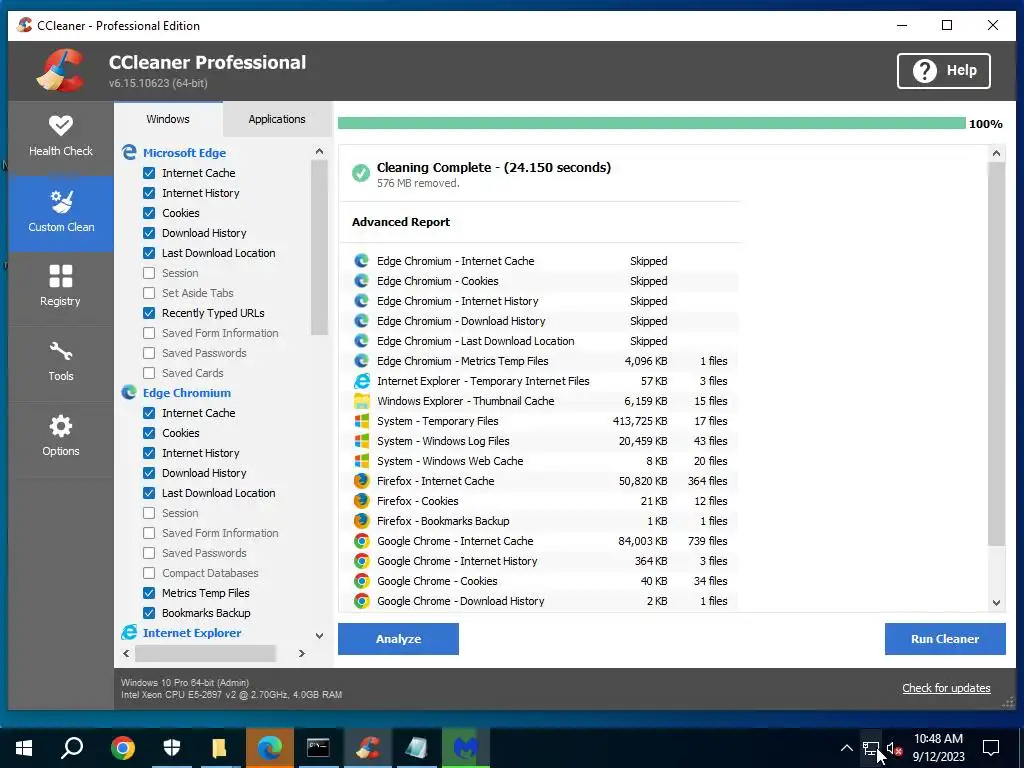Click the muted volume tray icon
1024x768 pixels.
tap(894, 748)
